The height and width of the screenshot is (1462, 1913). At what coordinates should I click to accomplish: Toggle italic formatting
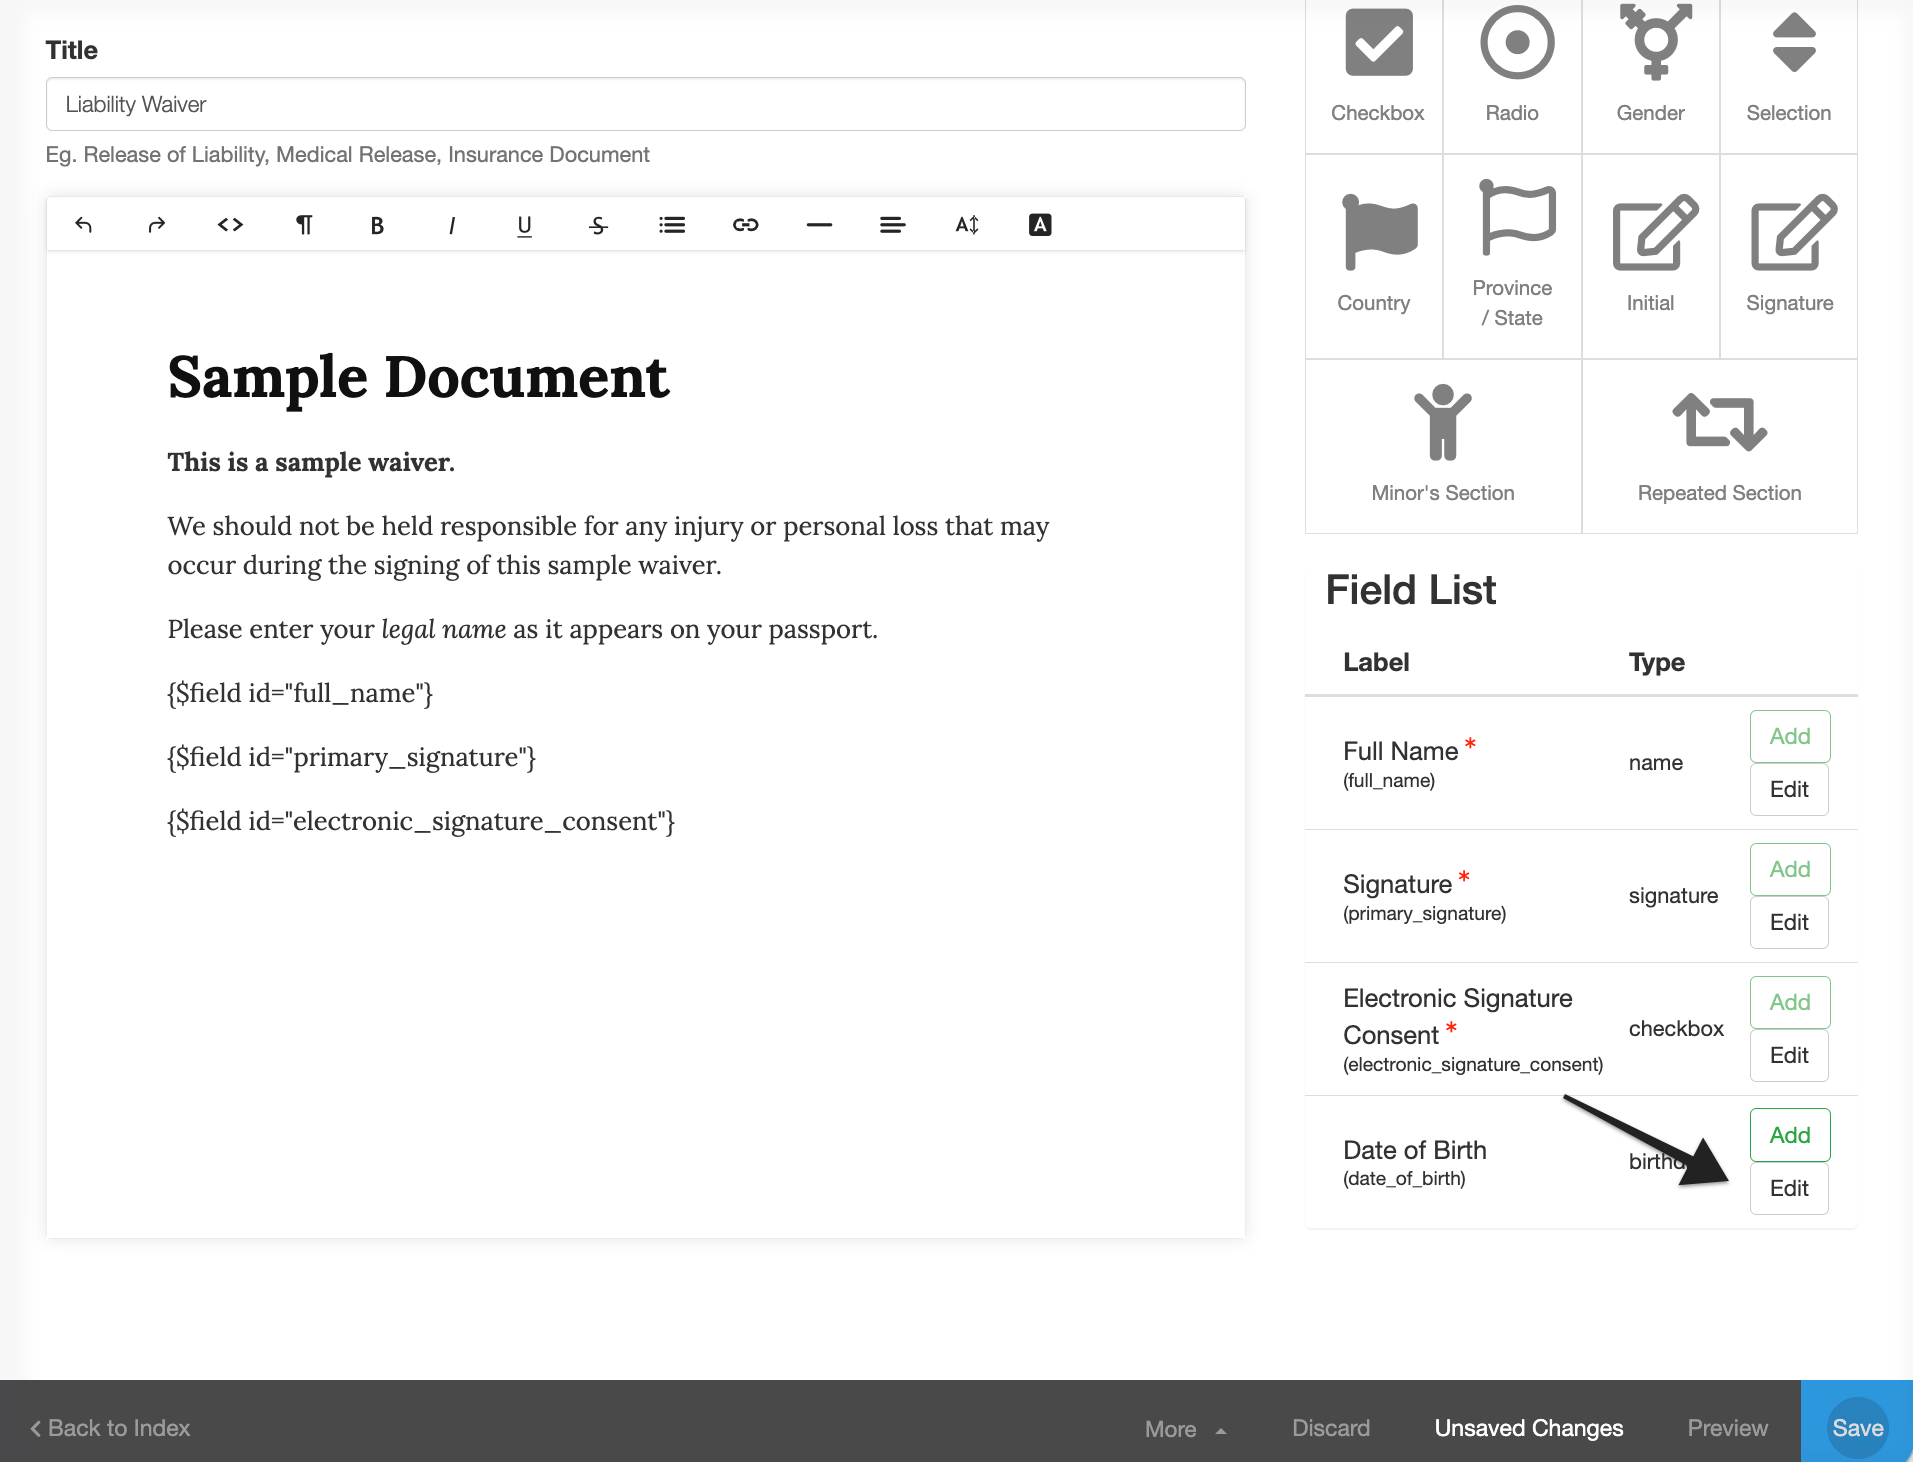click(x=451, y=225)
